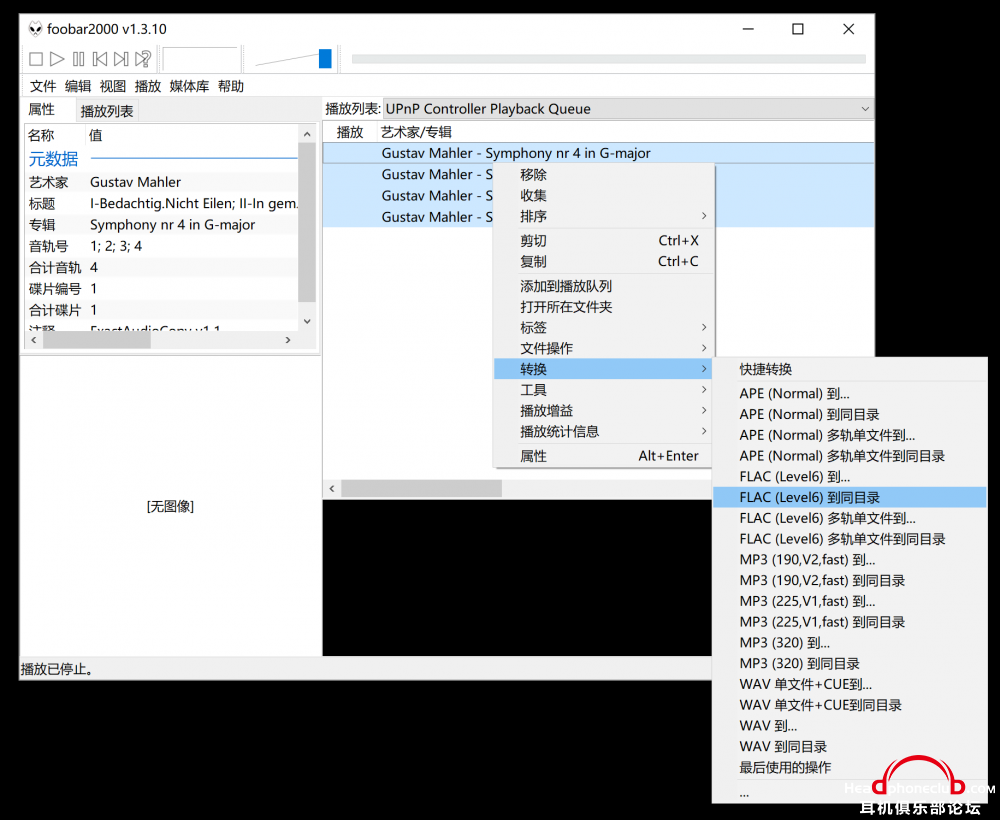Viewport: 1000px width, 820px height.
Task: Open the 播放 menu
Action: coord(148,86)
